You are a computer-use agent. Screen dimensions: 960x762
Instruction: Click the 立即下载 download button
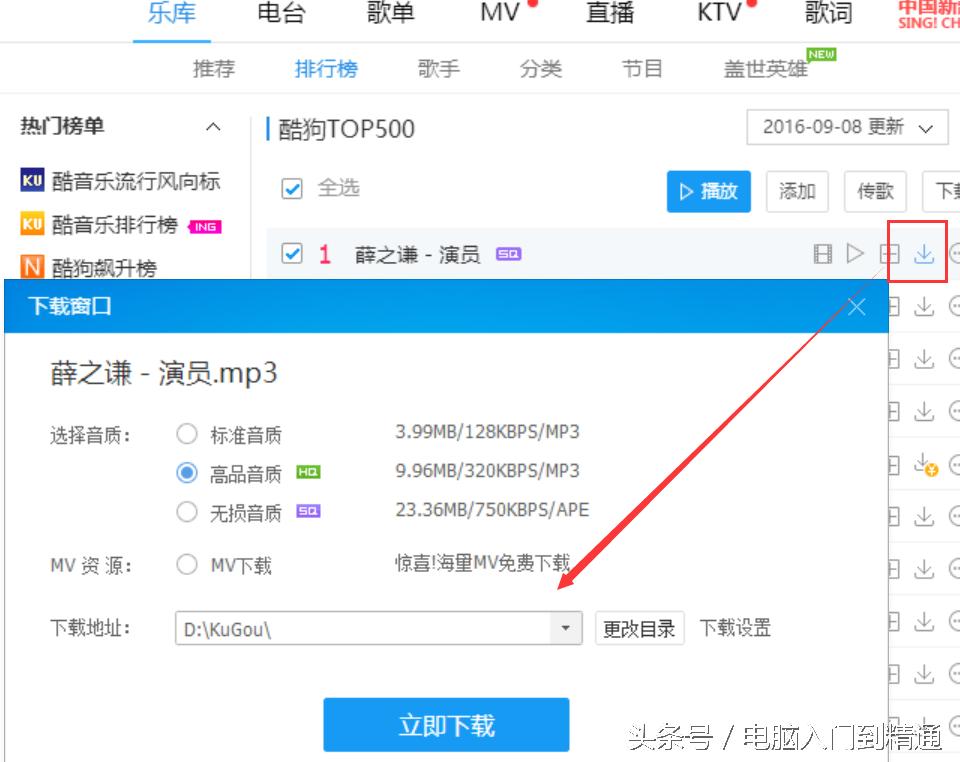[x=446, y=724]
